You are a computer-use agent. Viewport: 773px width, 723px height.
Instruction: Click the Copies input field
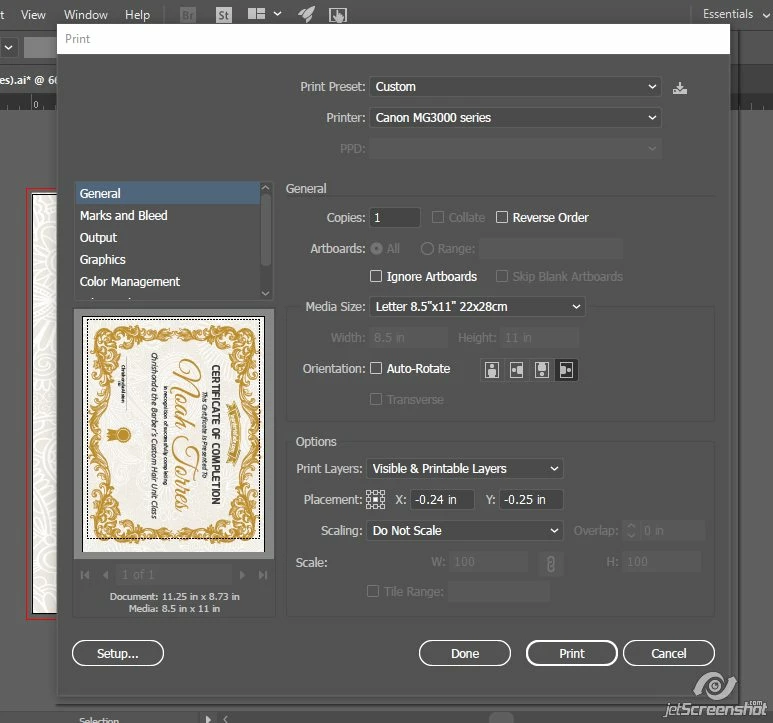(x=395, y=217)
